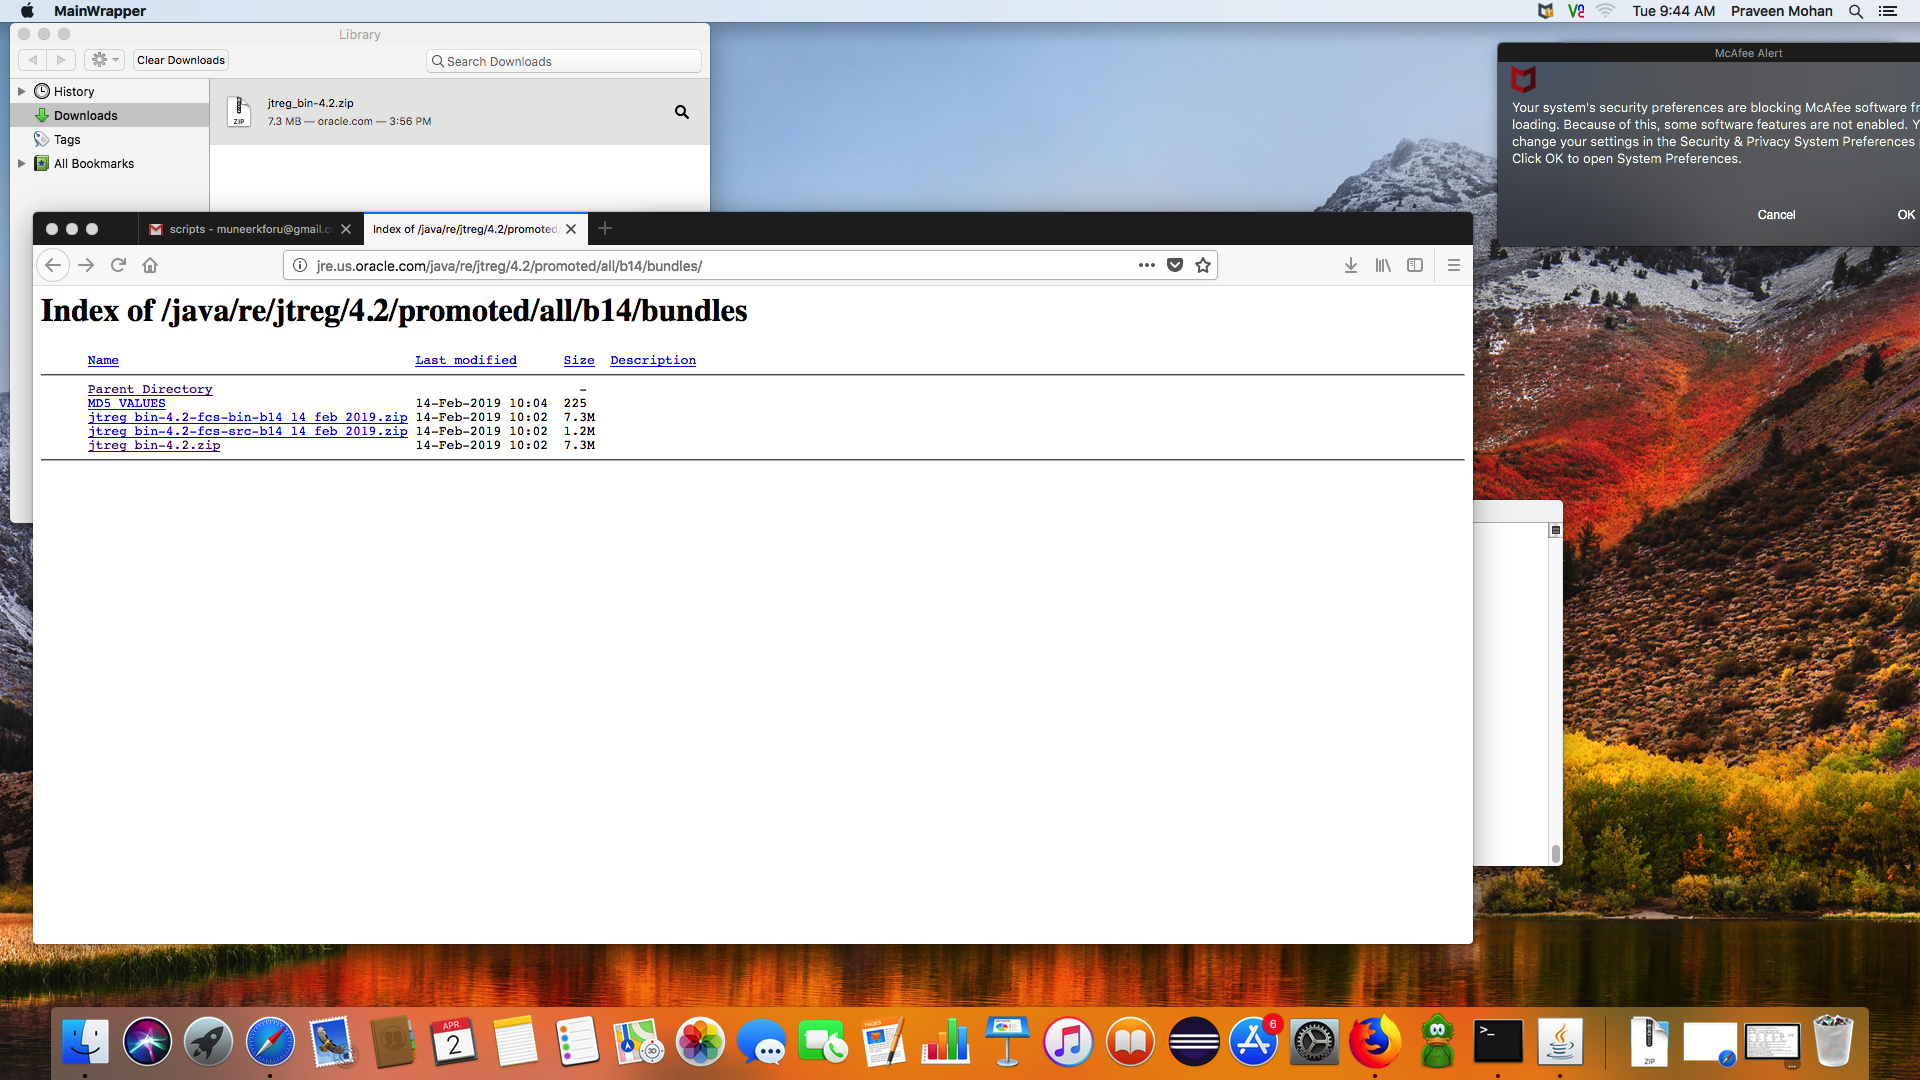Viewport: 1920px width, 1080px height.
Task: Open Firefox downloads arrow icon
Action: (1351, 265)
